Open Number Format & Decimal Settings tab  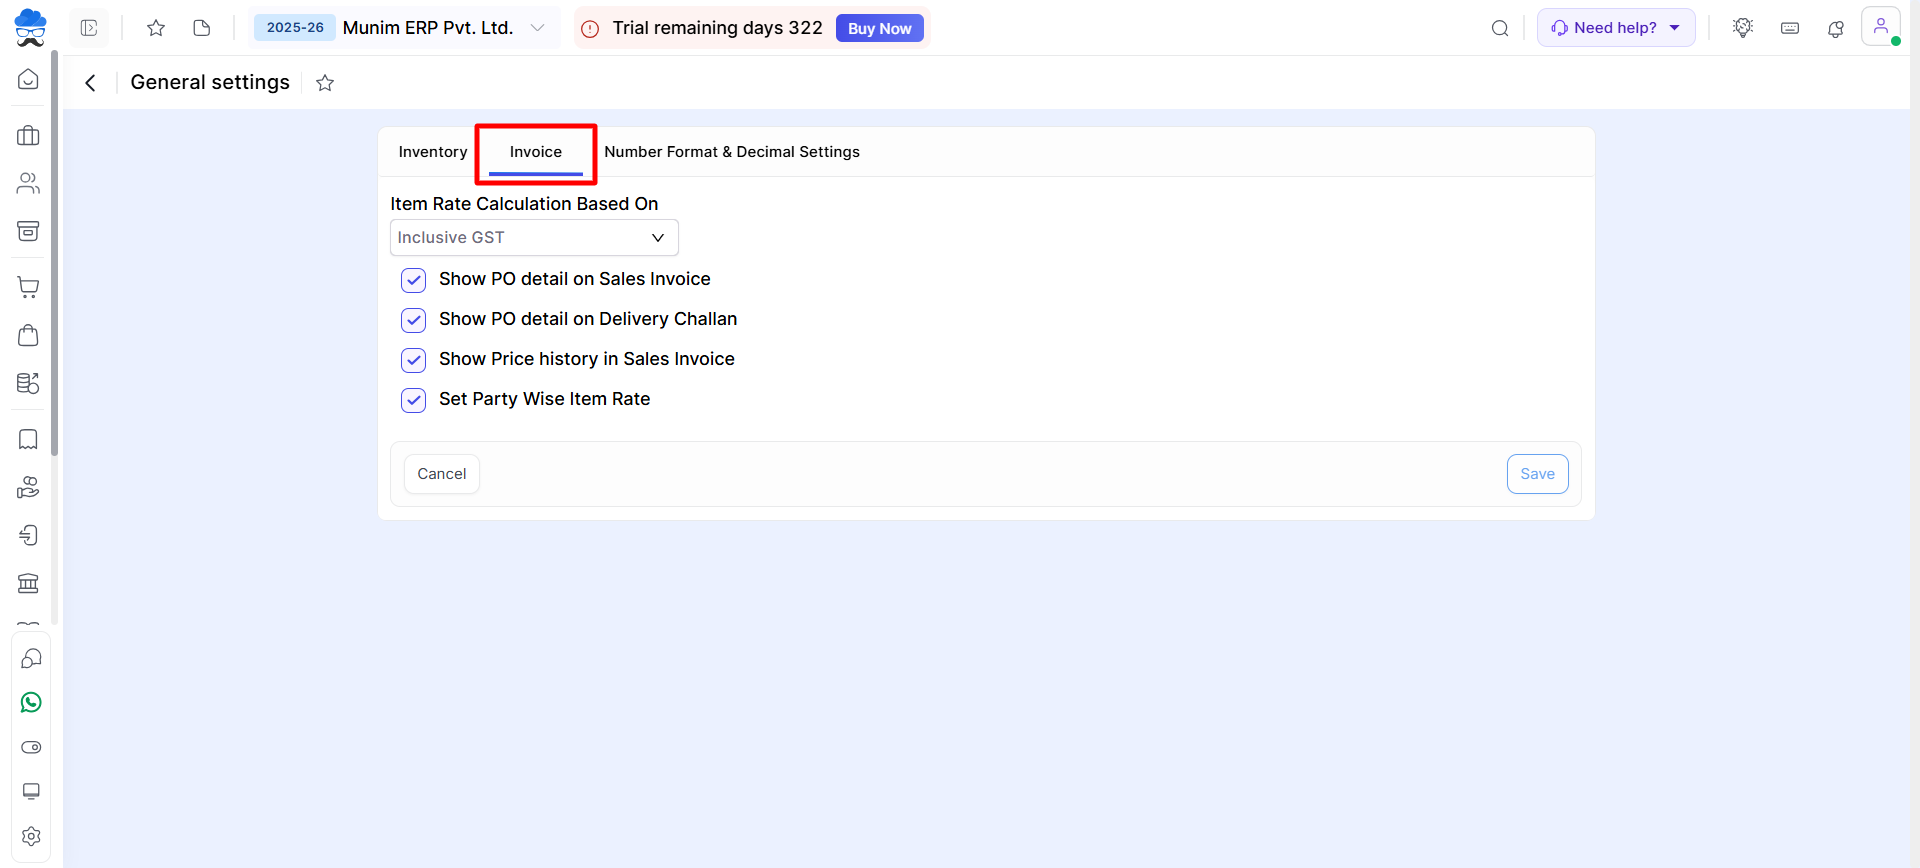731,152
